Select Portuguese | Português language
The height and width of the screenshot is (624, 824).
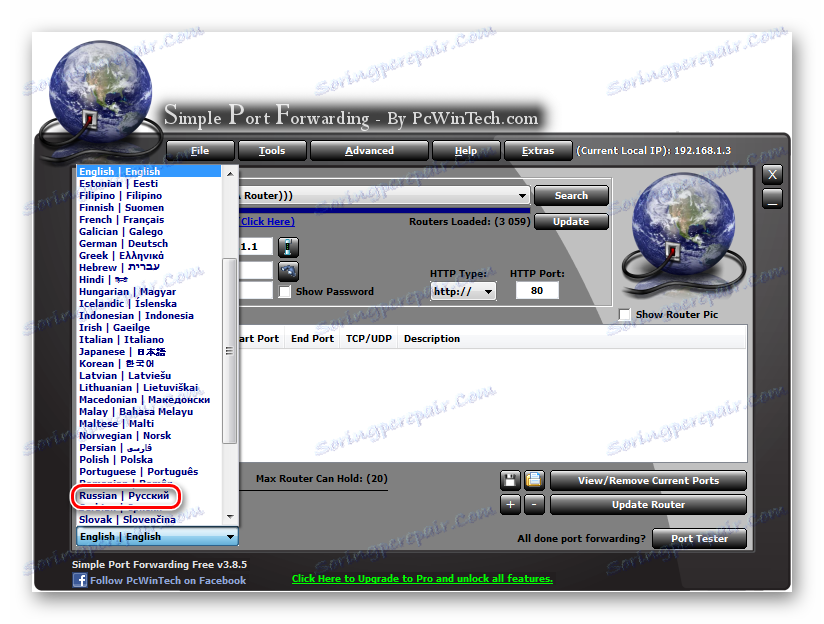149,472
